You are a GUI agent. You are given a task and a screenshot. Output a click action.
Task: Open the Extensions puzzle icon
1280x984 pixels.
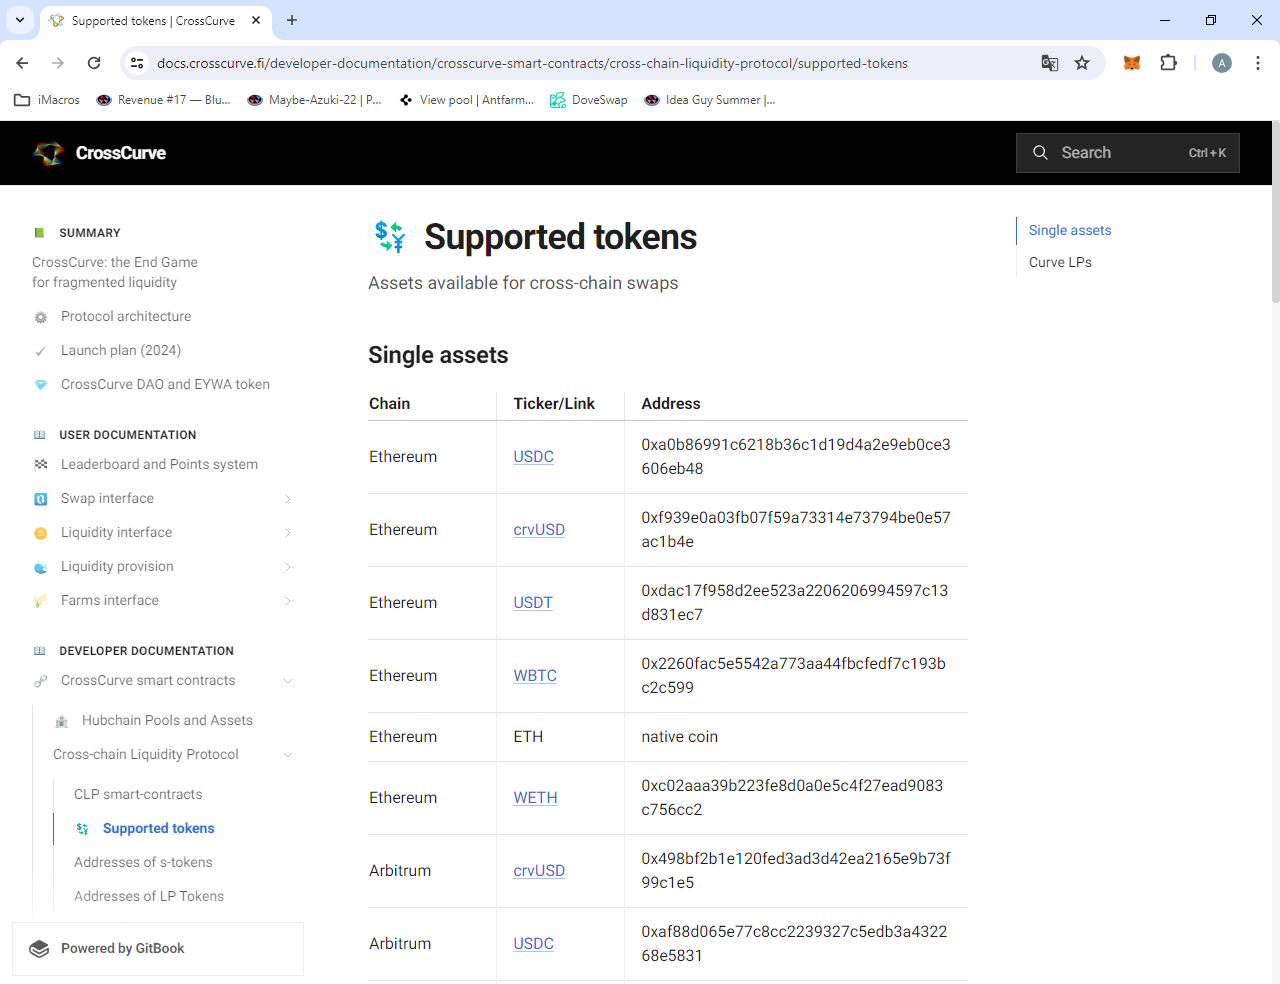pyautogui.click(x=1168, y=63)
